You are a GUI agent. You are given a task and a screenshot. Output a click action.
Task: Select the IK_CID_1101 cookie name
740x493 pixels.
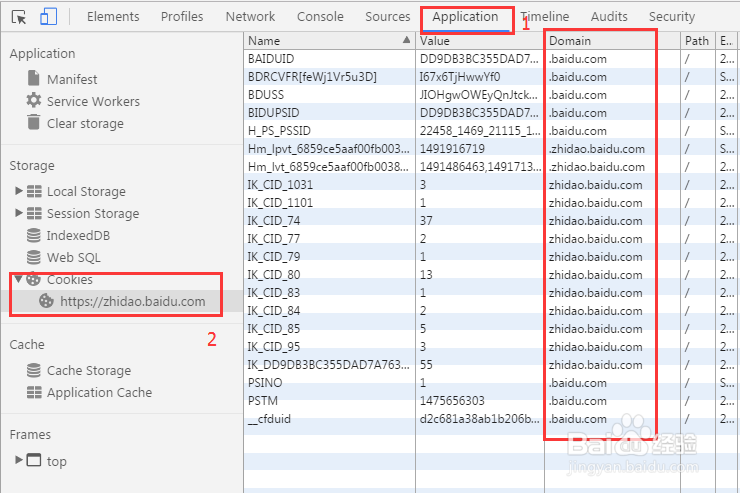point(280,202)
